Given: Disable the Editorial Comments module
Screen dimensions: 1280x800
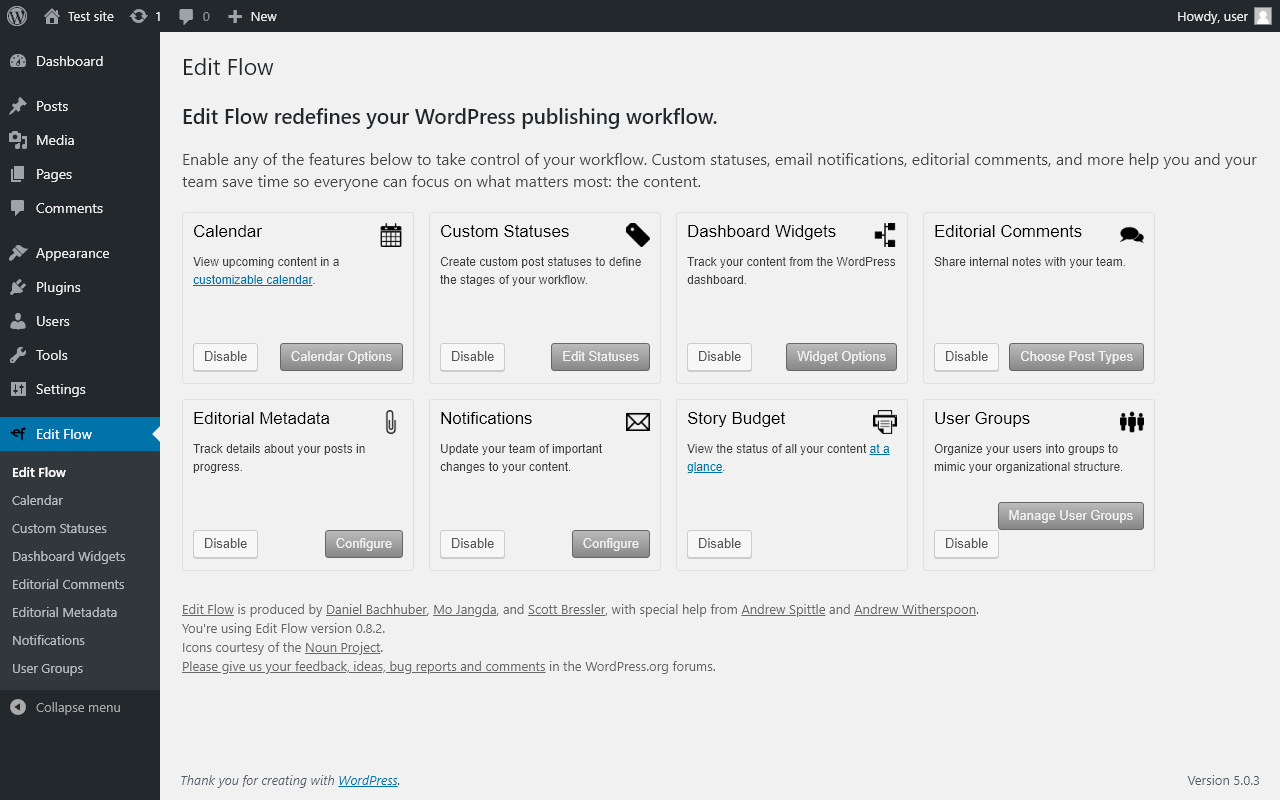Looking at the screenshot, I should (967, 357).
